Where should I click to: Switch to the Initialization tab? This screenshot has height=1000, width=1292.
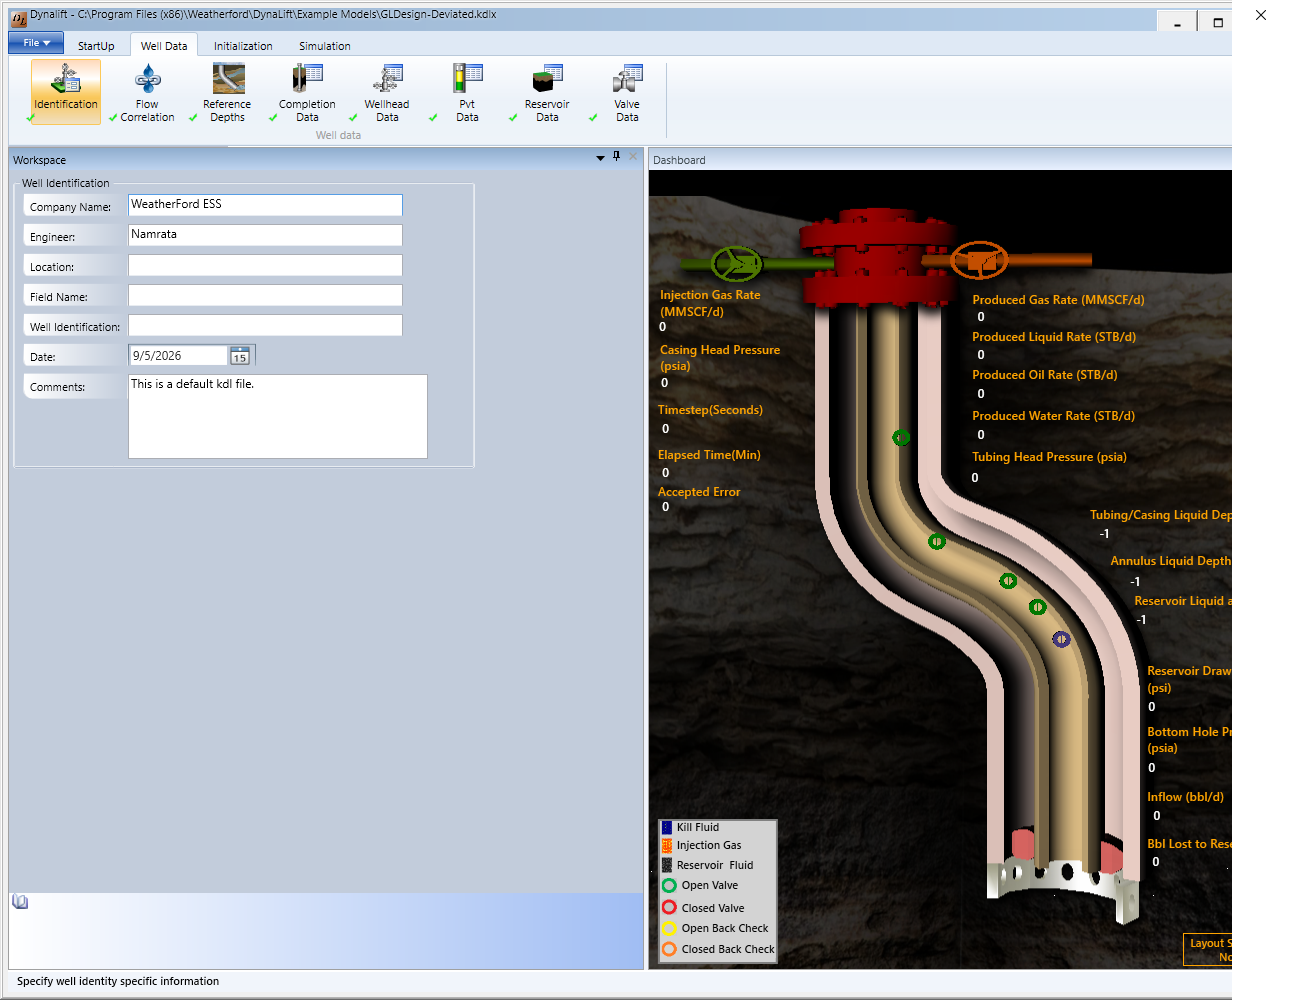(243, 46)
